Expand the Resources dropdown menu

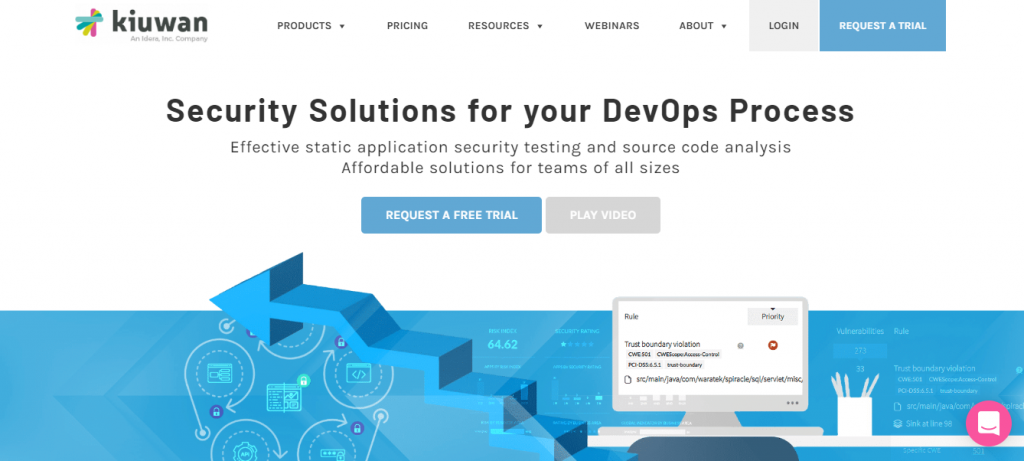point(505,26)
